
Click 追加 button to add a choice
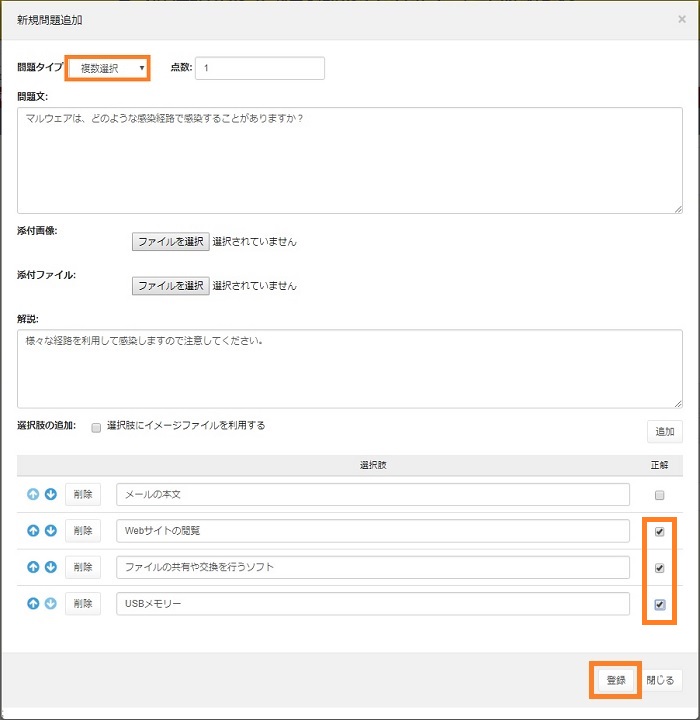tap(664, 431)
